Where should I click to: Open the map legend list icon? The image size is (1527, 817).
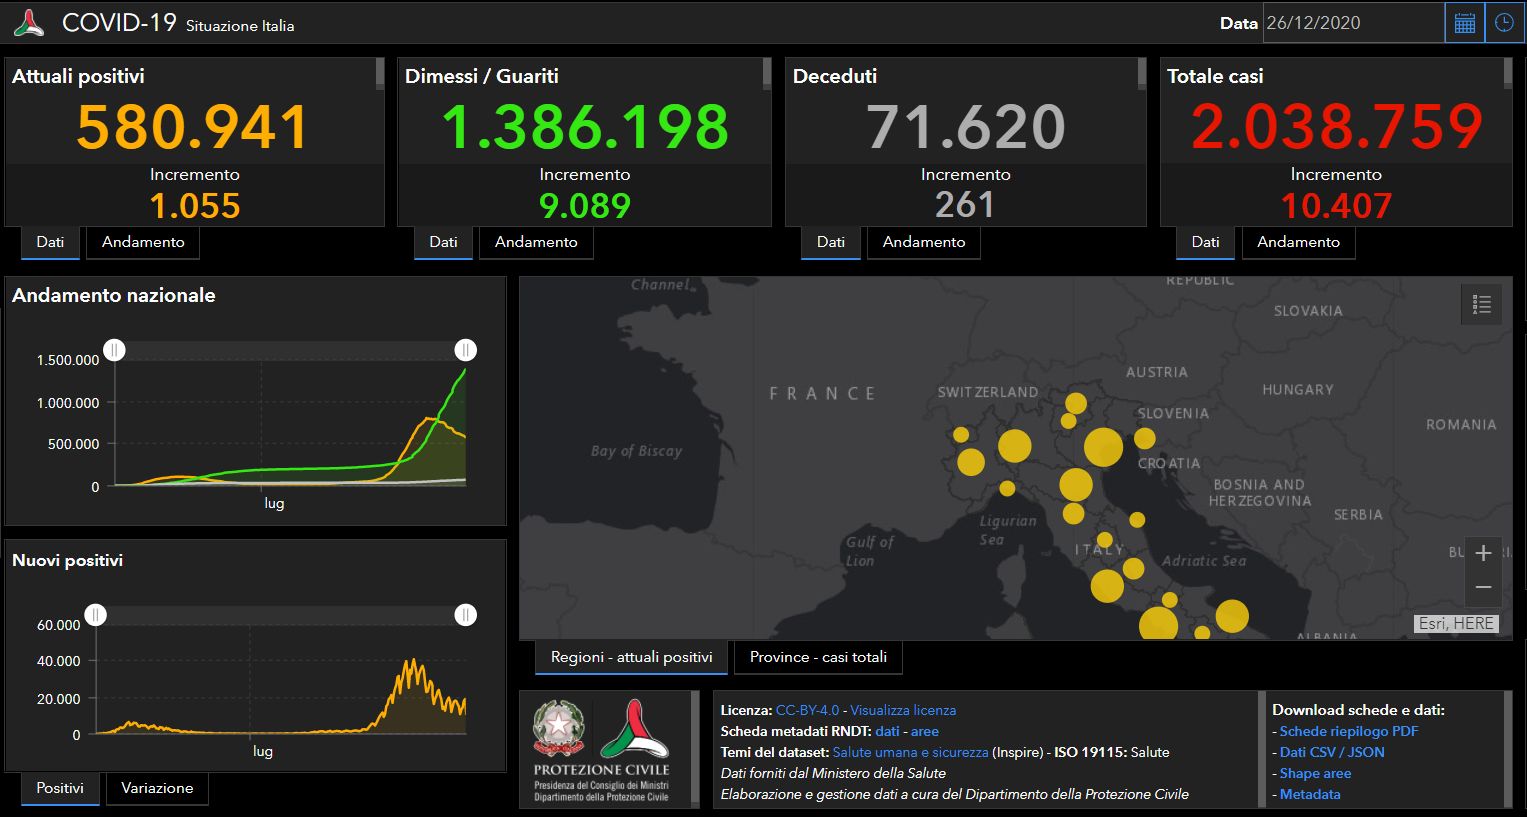click(1481, 305)
